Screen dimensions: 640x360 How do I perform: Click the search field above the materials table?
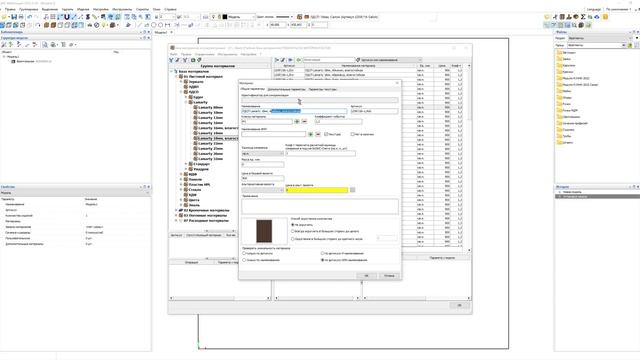(329, 60)
